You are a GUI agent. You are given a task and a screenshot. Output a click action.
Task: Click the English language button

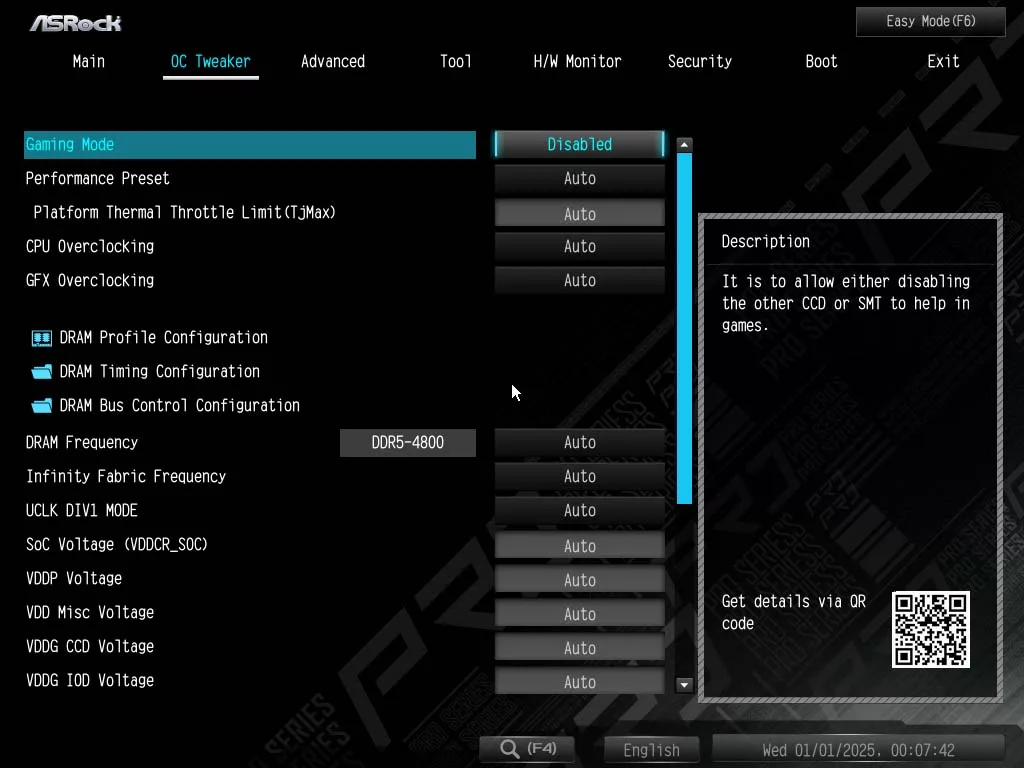coord(651,750)
